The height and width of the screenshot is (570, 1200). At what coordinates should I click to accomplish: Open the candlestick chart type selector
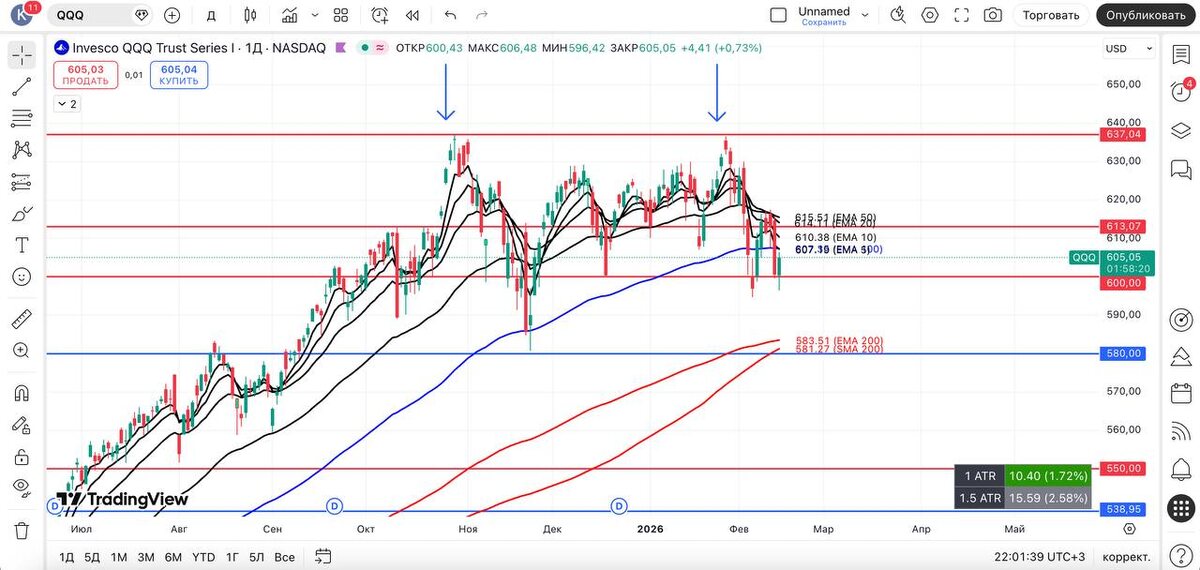click(250, 15)
